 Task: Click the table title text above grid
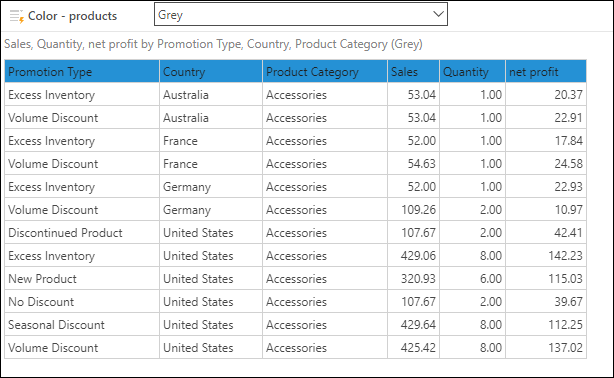coord(213,44)
